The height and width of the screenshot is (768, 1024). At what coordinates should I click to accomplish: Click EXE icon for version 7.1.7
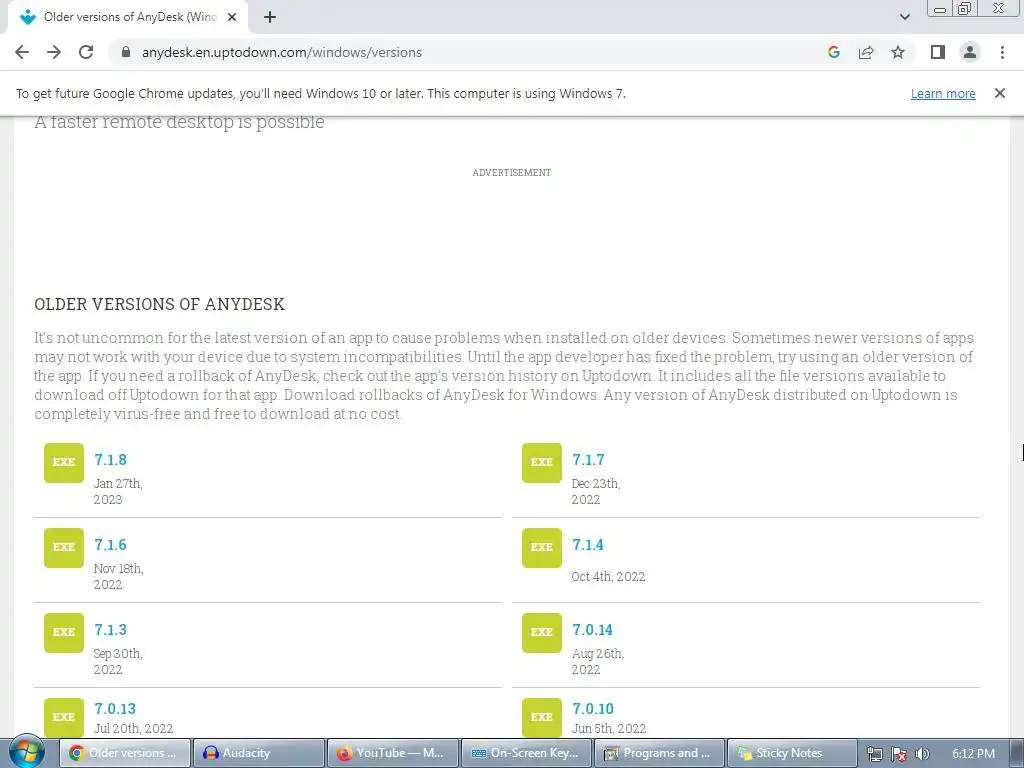[541, 462]
